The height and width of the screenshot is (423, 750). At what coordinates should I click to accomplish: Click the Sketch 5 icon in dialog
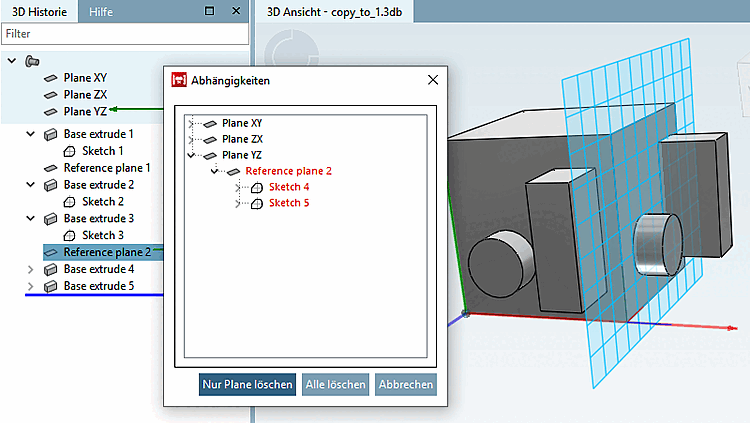(257, 203)
